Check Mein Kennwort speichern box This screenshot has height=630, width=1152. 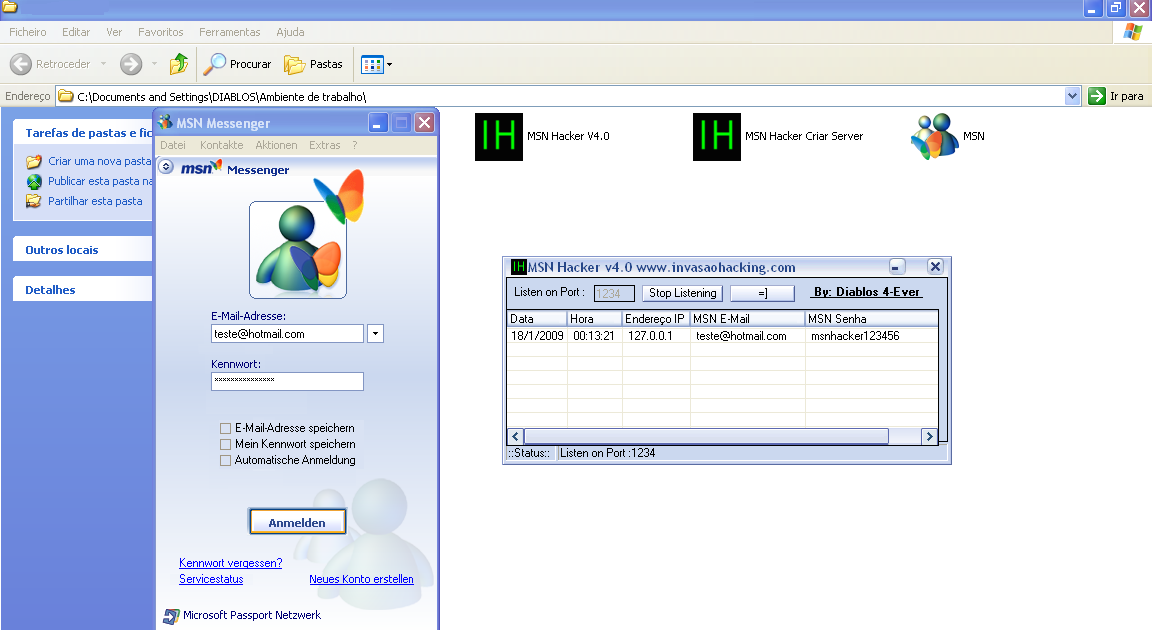pyautogui.click(x=226, y=444)
